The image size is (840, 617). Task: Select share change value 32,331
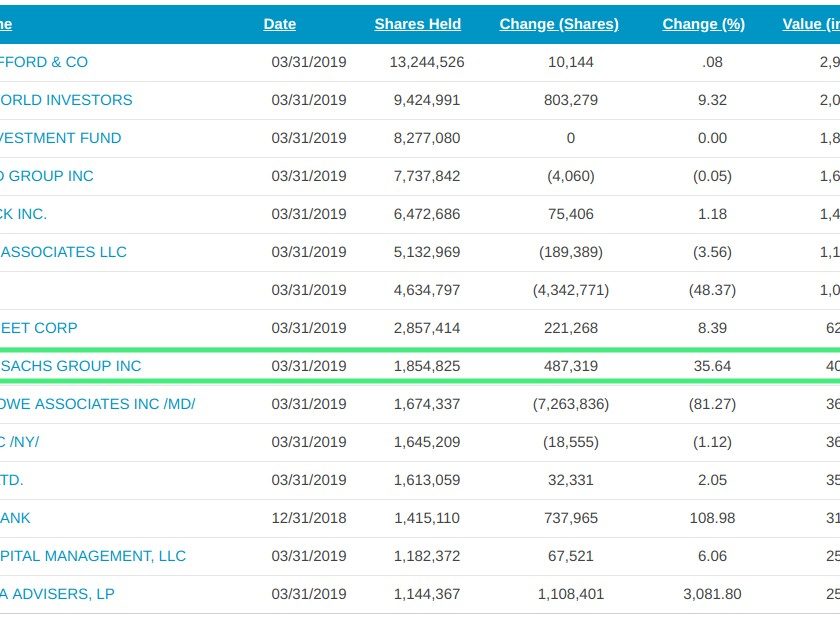click(x=571, y=480)
